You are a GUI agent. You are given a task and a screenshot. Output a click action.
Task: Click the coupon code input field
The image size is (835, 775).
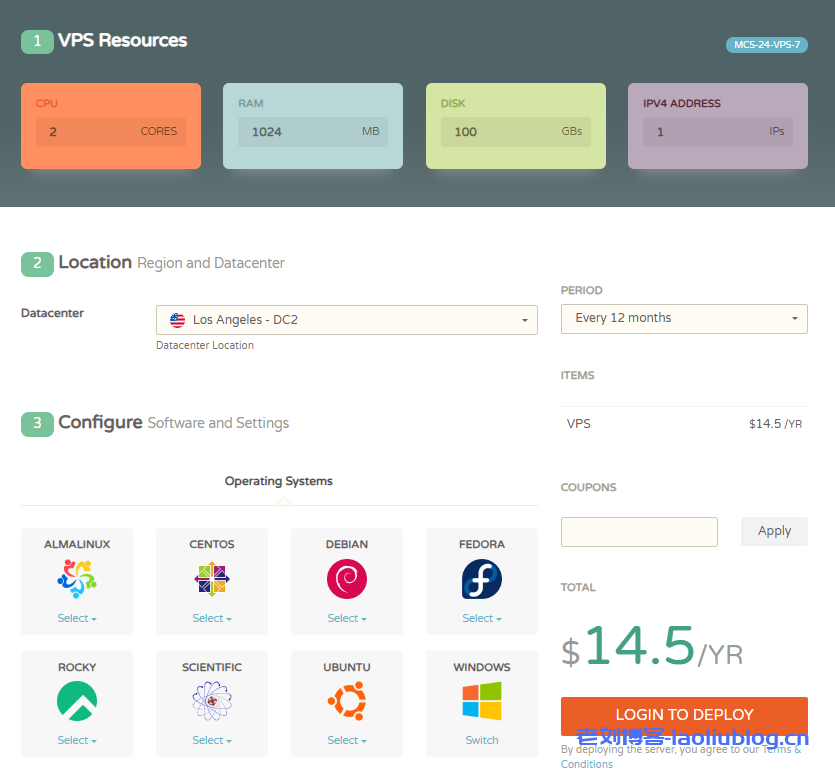click(639, 531)
